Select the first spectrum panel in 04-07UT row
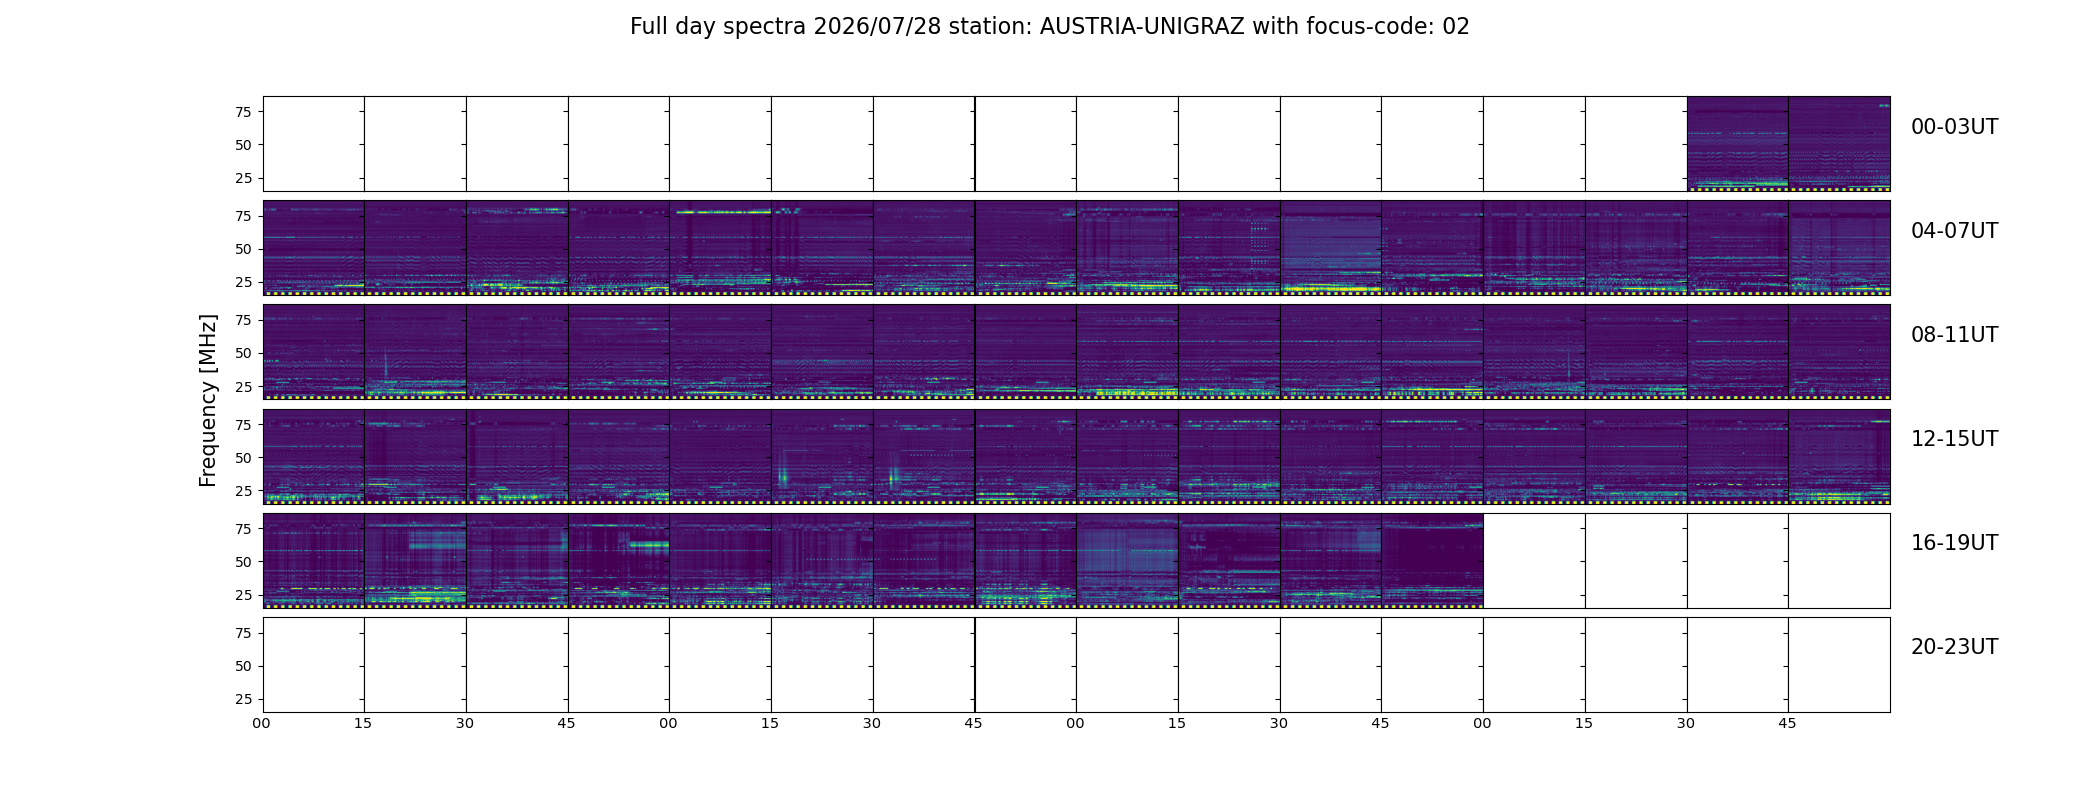Viewport: 2100px width, 800px height. tap(314, 248)
